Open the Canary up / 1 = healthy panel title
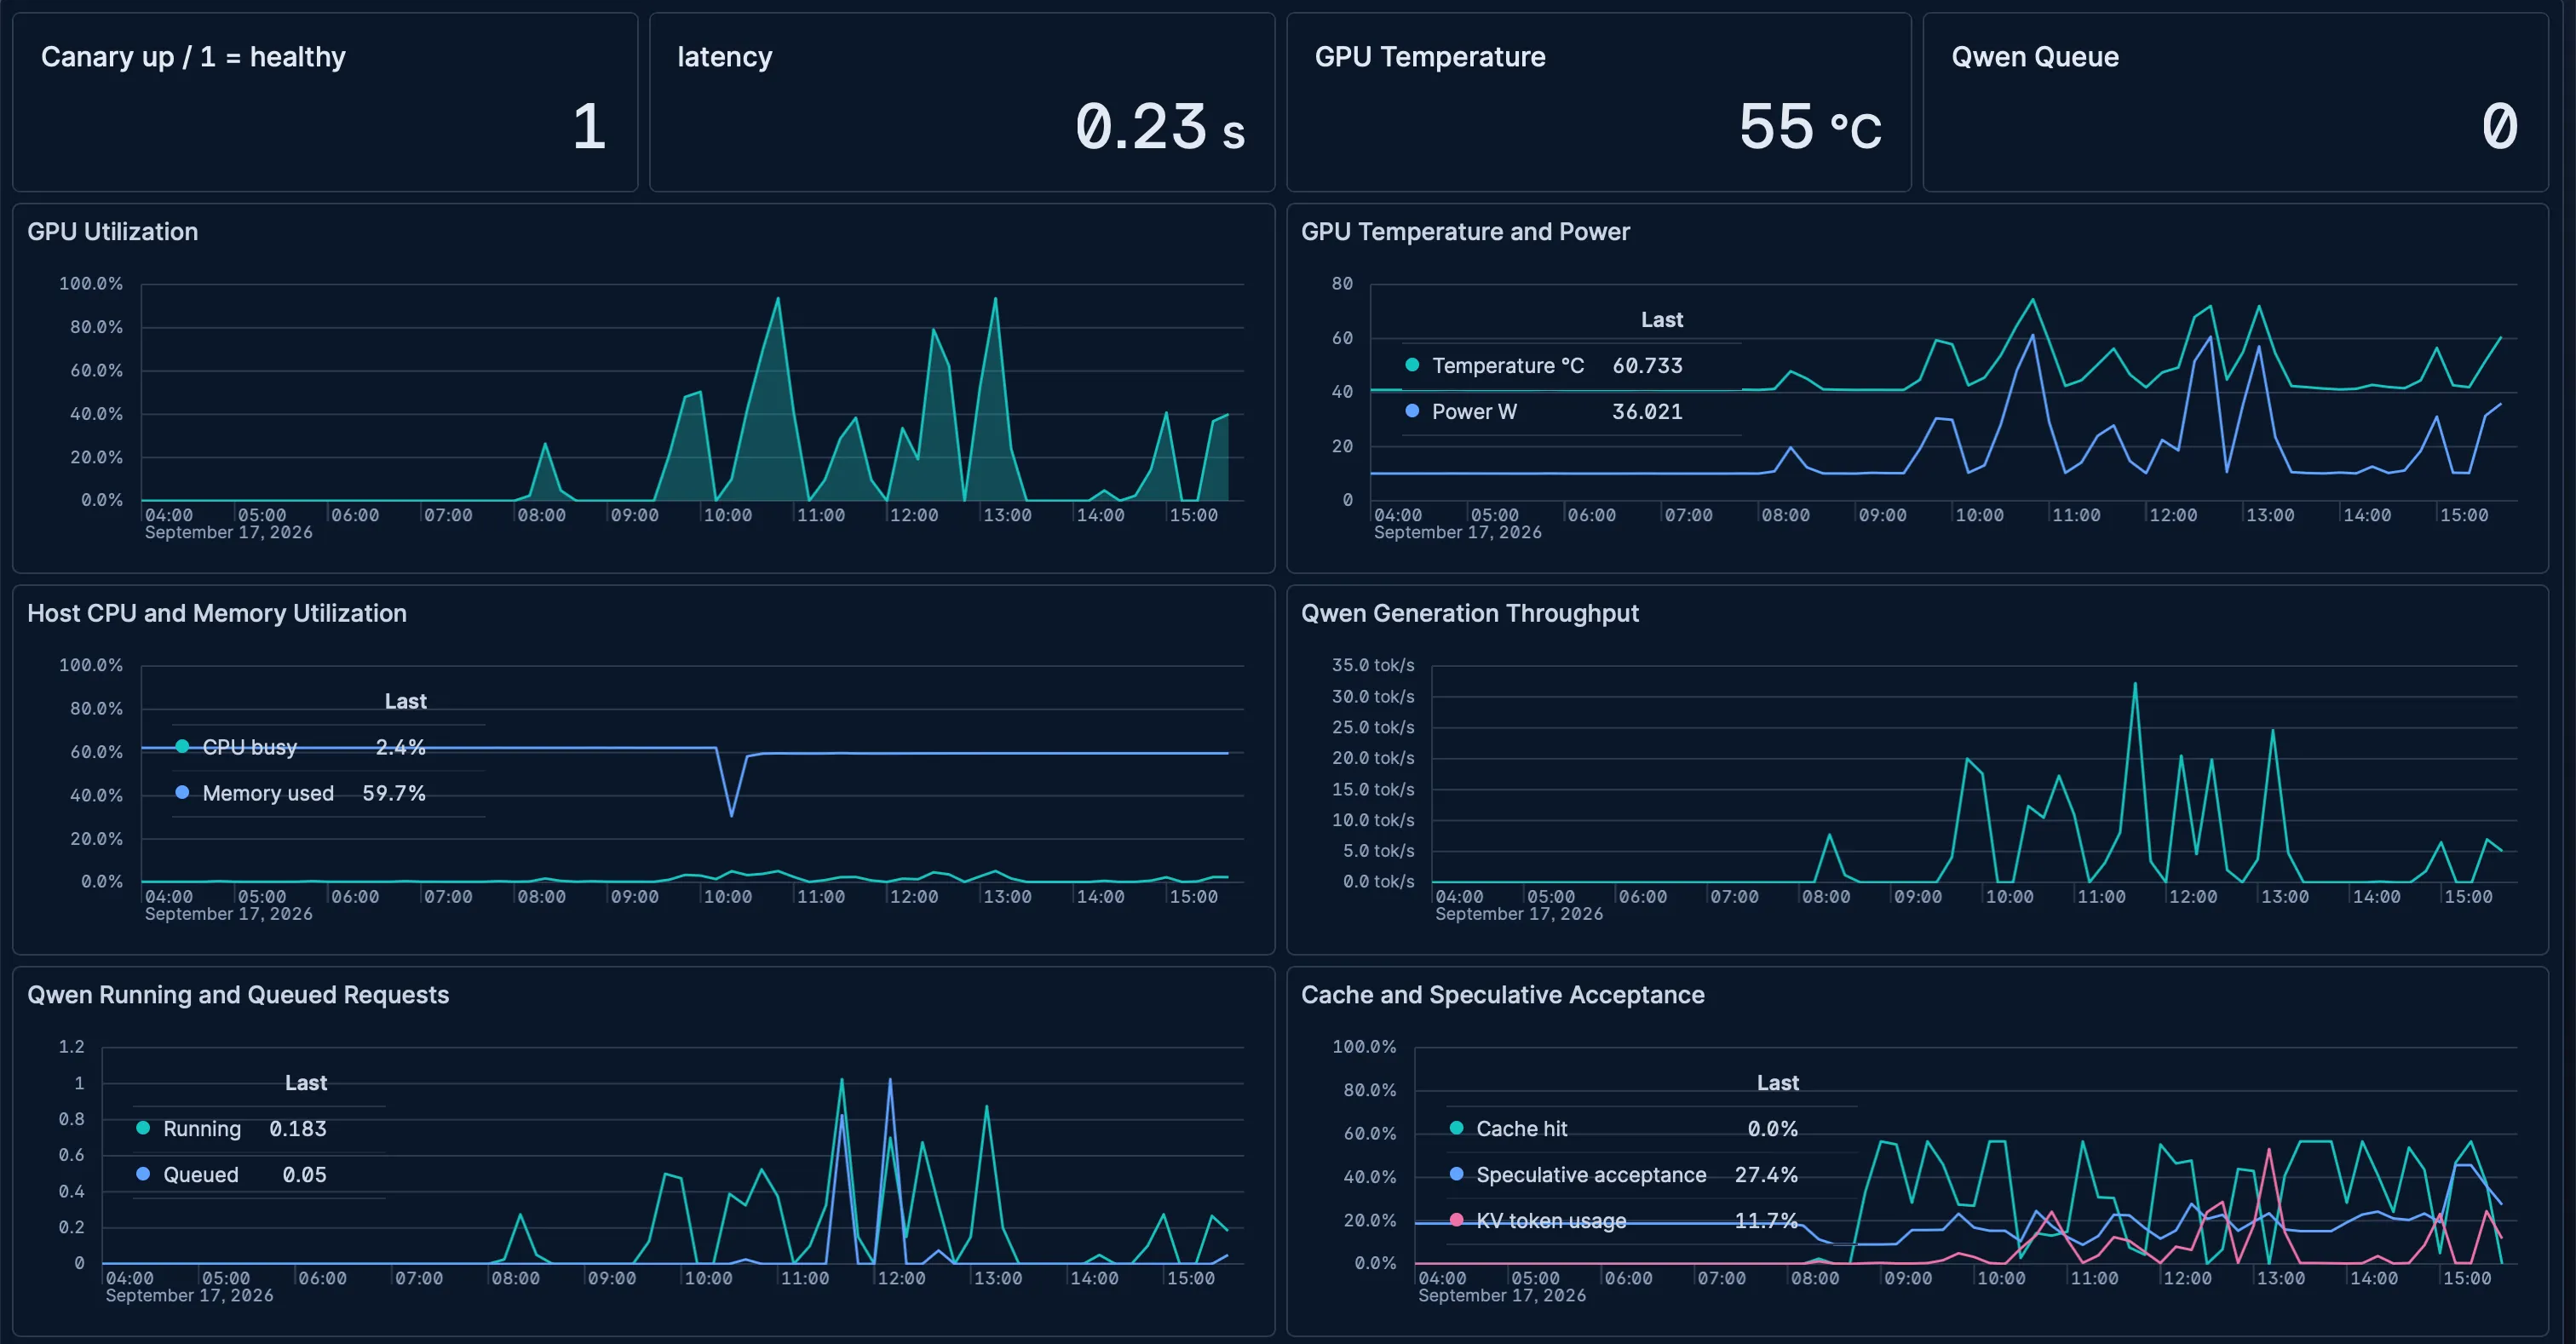2576x1344 pixels. (x=193, y=57)
